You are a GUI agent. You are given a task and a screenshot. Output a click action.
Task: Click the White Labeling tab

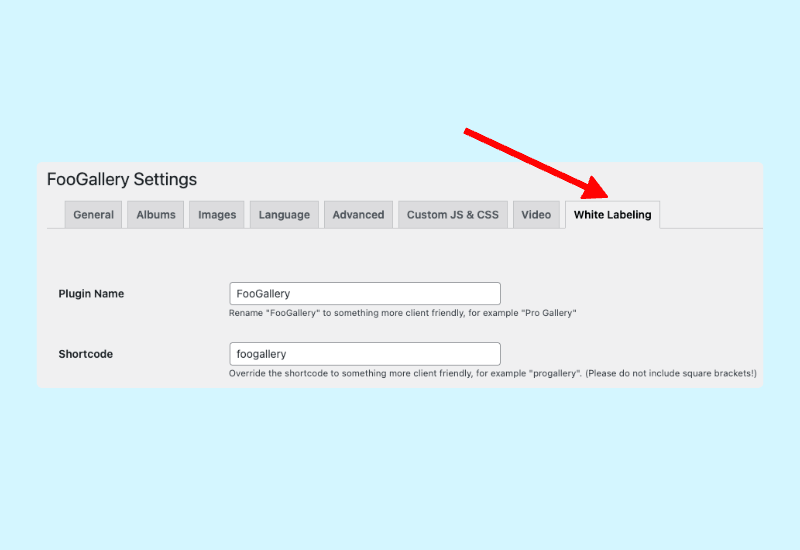tap(612, 215)
